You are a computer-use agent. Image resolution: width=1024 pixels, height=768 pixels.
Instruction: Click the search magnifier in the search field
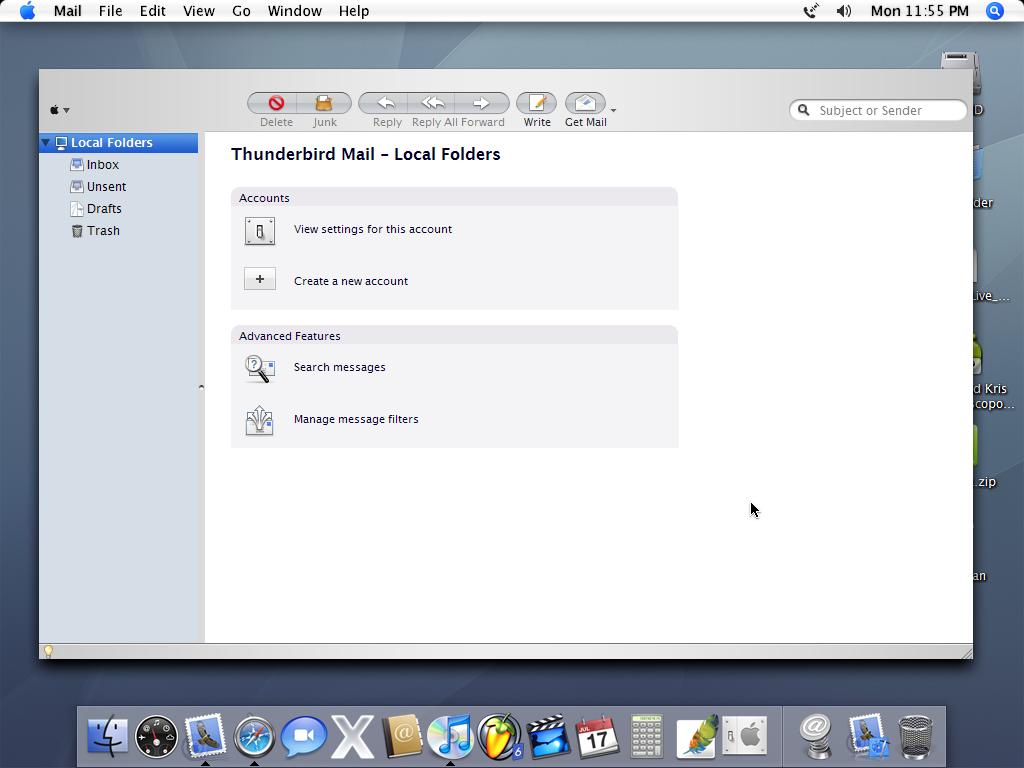804,110
